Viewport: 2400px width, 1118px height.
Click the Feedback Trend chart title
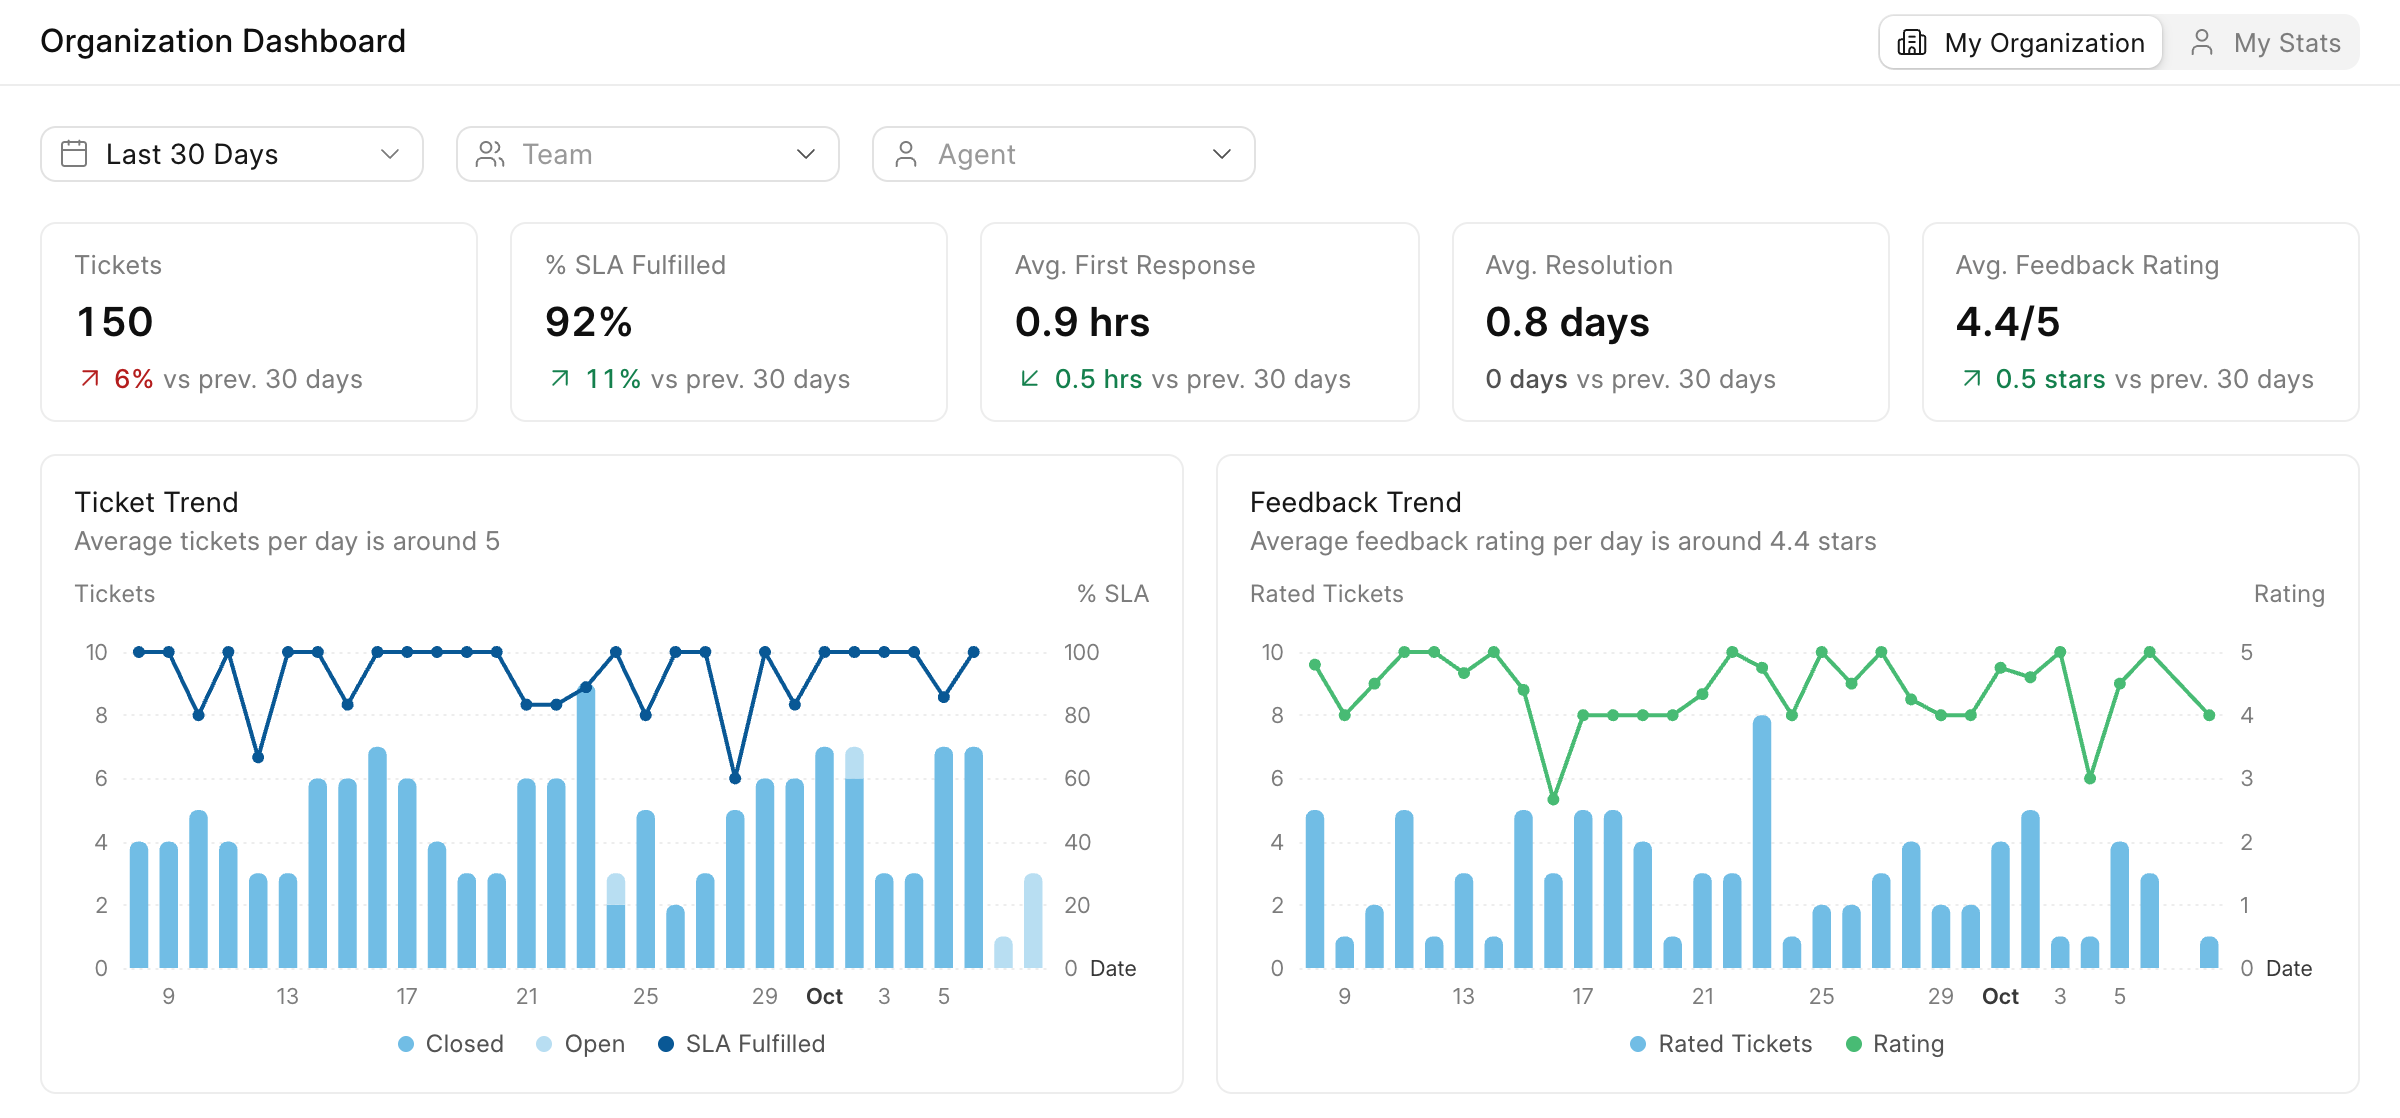(x=1356, y=502)
